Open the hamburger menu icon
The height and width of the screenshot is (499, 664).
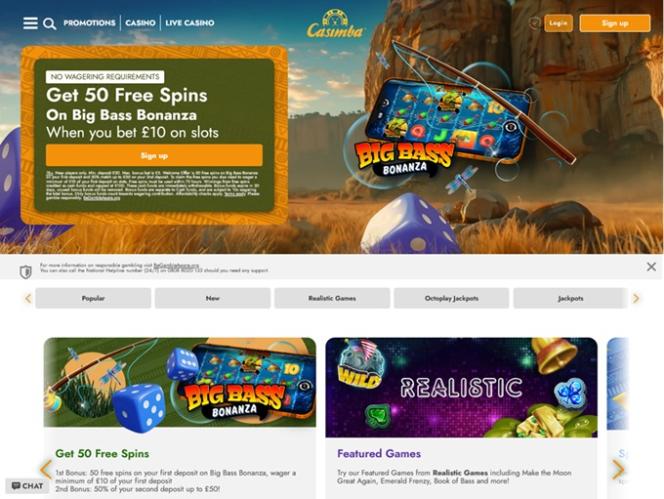(x=30, y=23)
